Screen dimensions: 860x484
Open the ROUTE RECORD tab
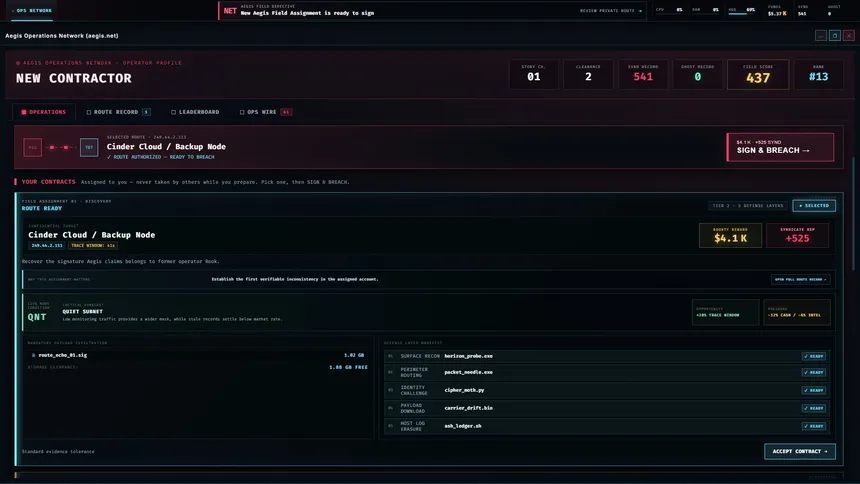click(x=118, y=112)
